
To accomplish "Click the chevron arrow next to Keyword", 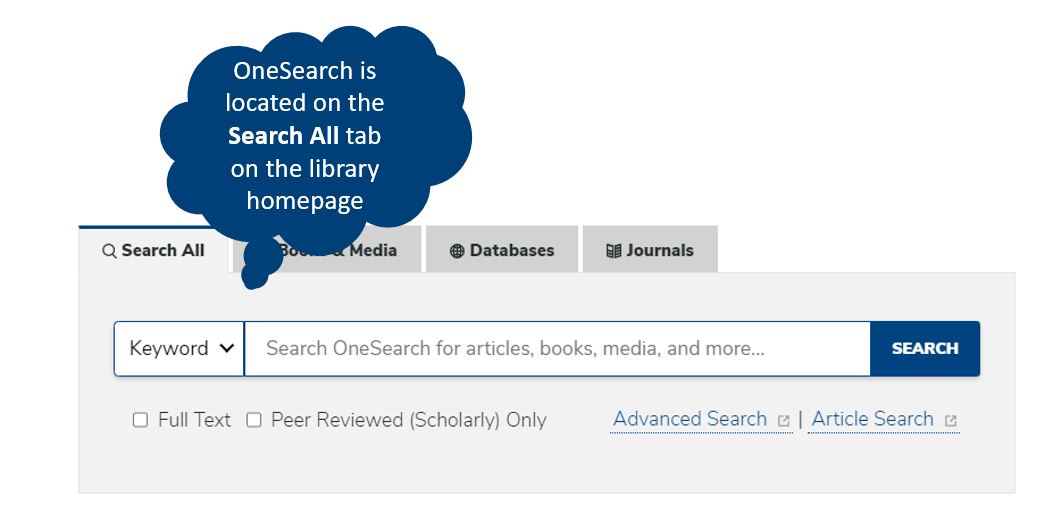I will [227, 348].
